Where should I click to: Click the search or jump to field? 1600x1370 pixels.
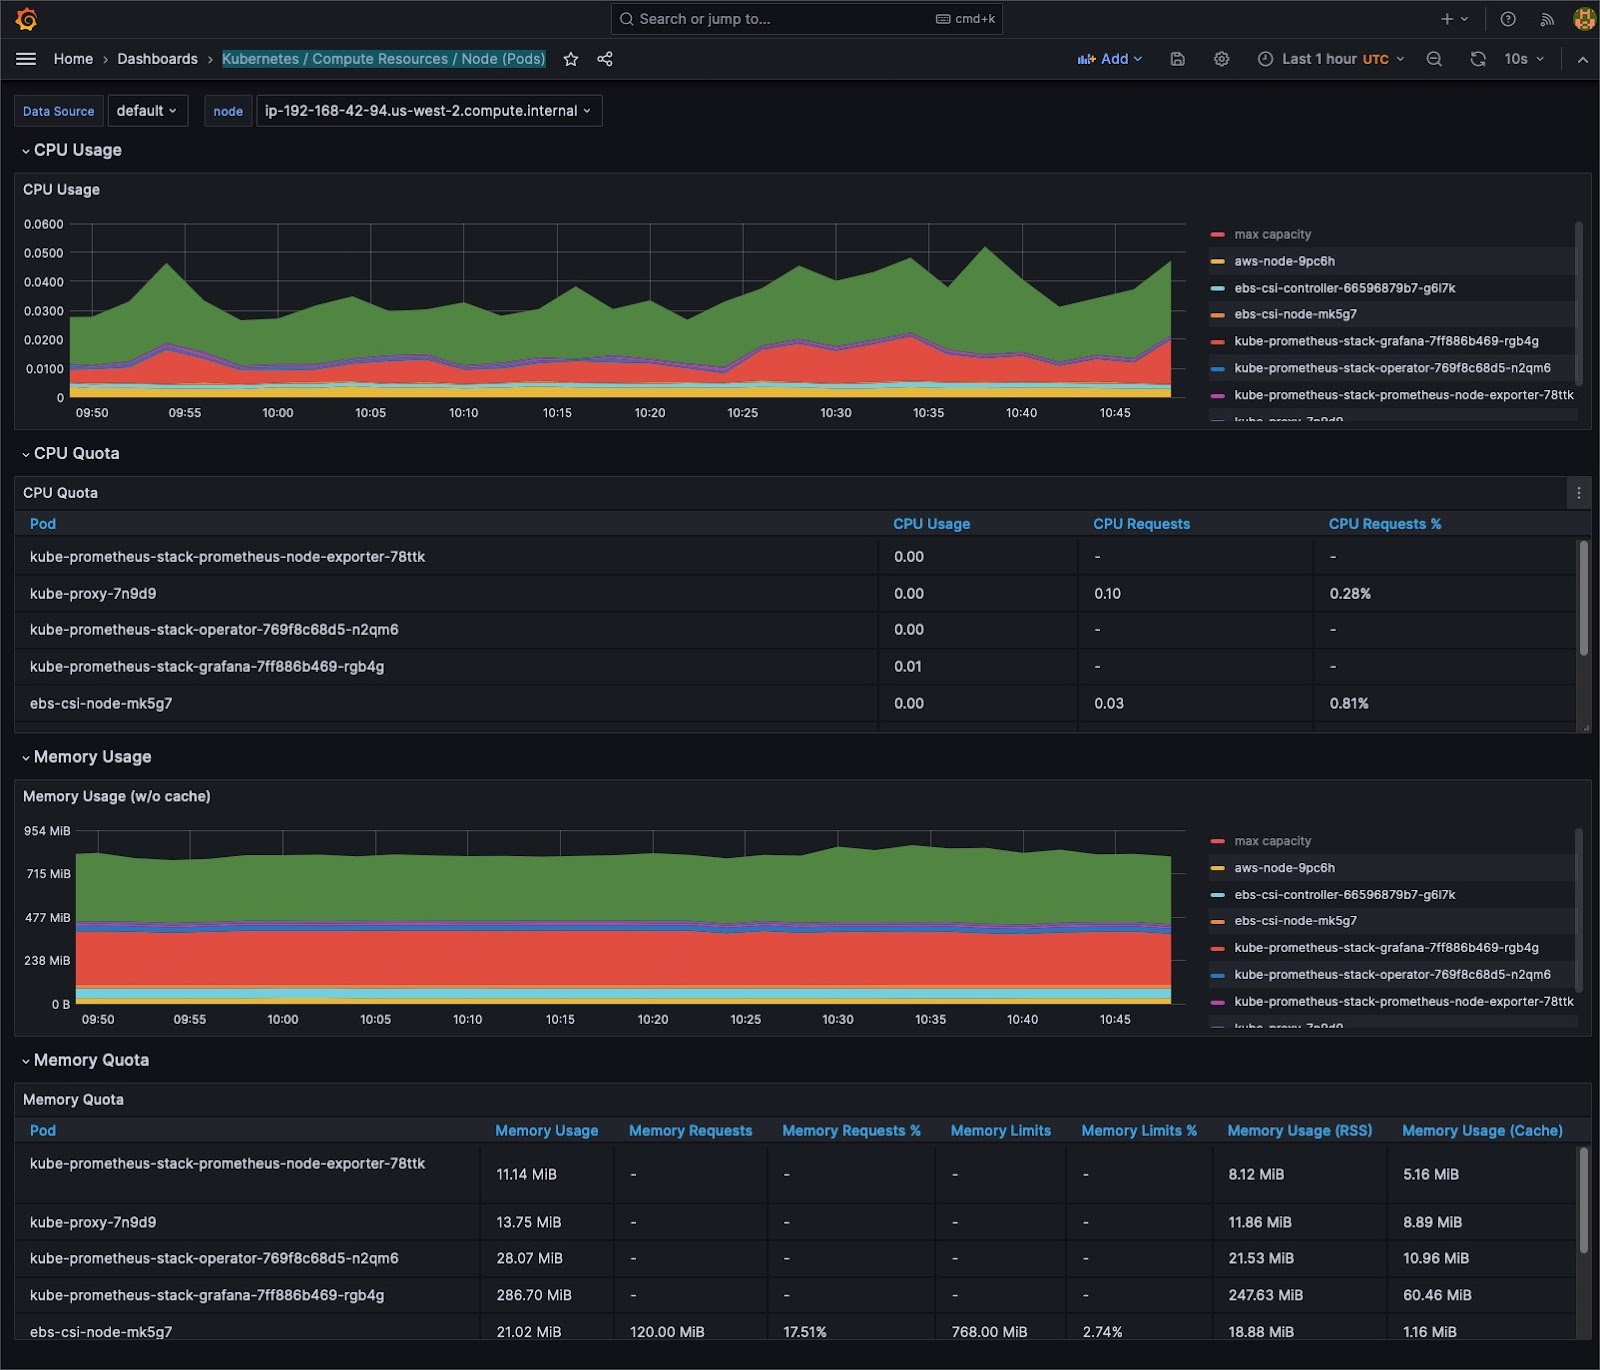click(x=806, y=19)
